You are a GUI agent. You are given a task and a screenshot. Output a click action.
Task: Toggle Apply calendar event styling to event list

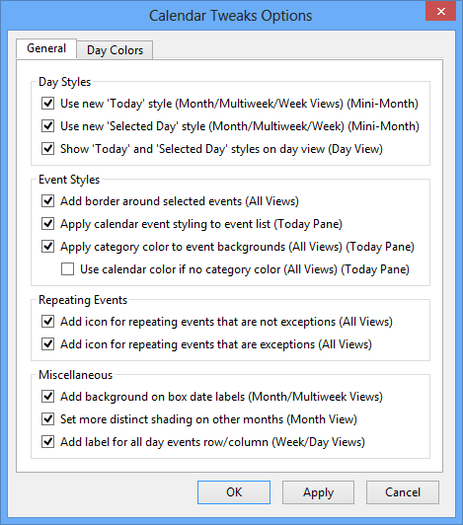pos(48,223)
